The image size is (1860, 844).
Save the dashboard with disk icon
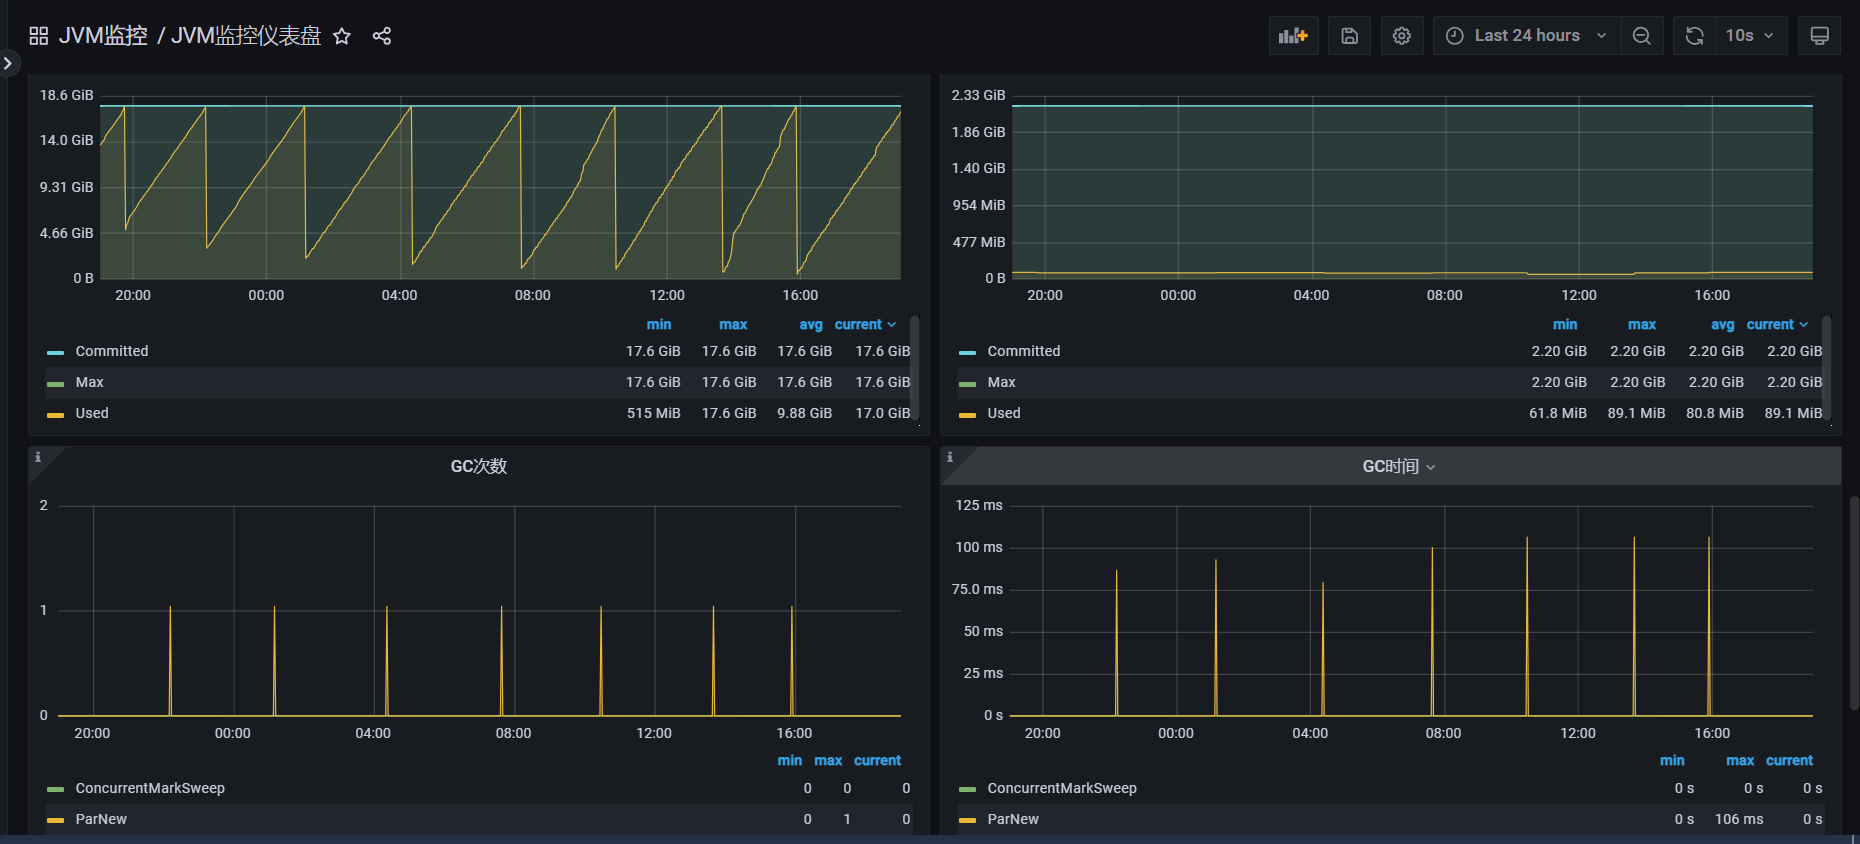(1349, 36)
